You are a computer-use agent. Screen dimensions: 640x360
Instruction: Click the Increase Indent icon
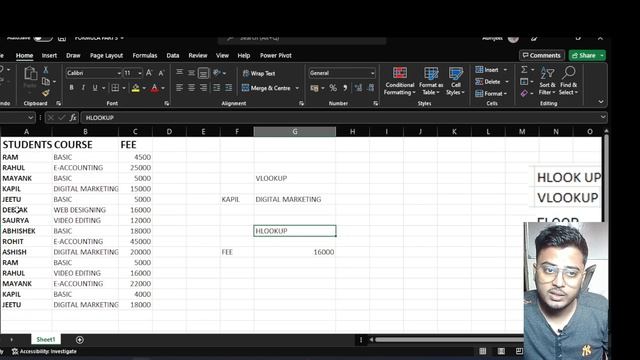tap(229, 88)
